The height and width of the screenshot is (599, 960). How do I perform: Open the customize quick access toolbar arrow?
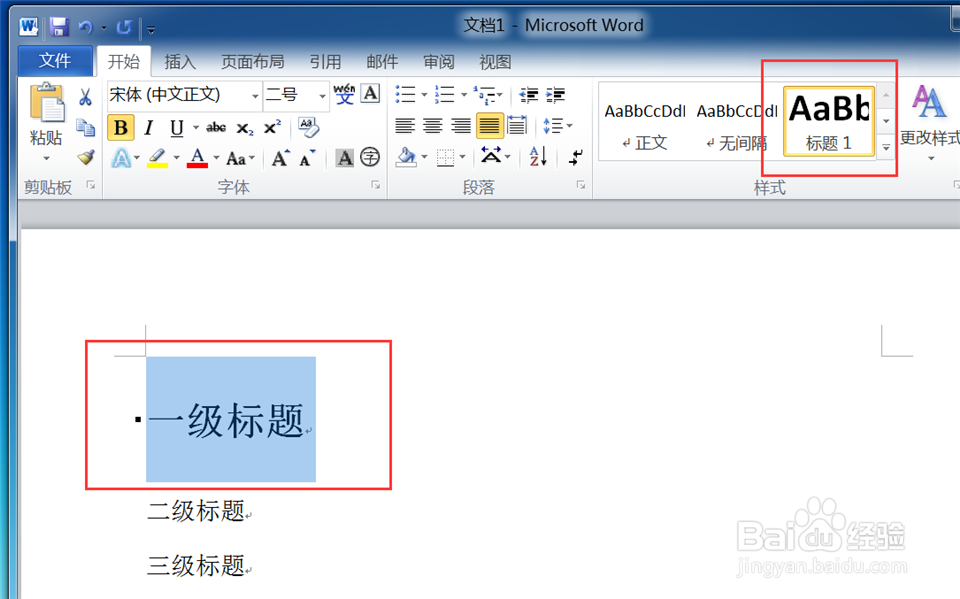pos(151,29)
